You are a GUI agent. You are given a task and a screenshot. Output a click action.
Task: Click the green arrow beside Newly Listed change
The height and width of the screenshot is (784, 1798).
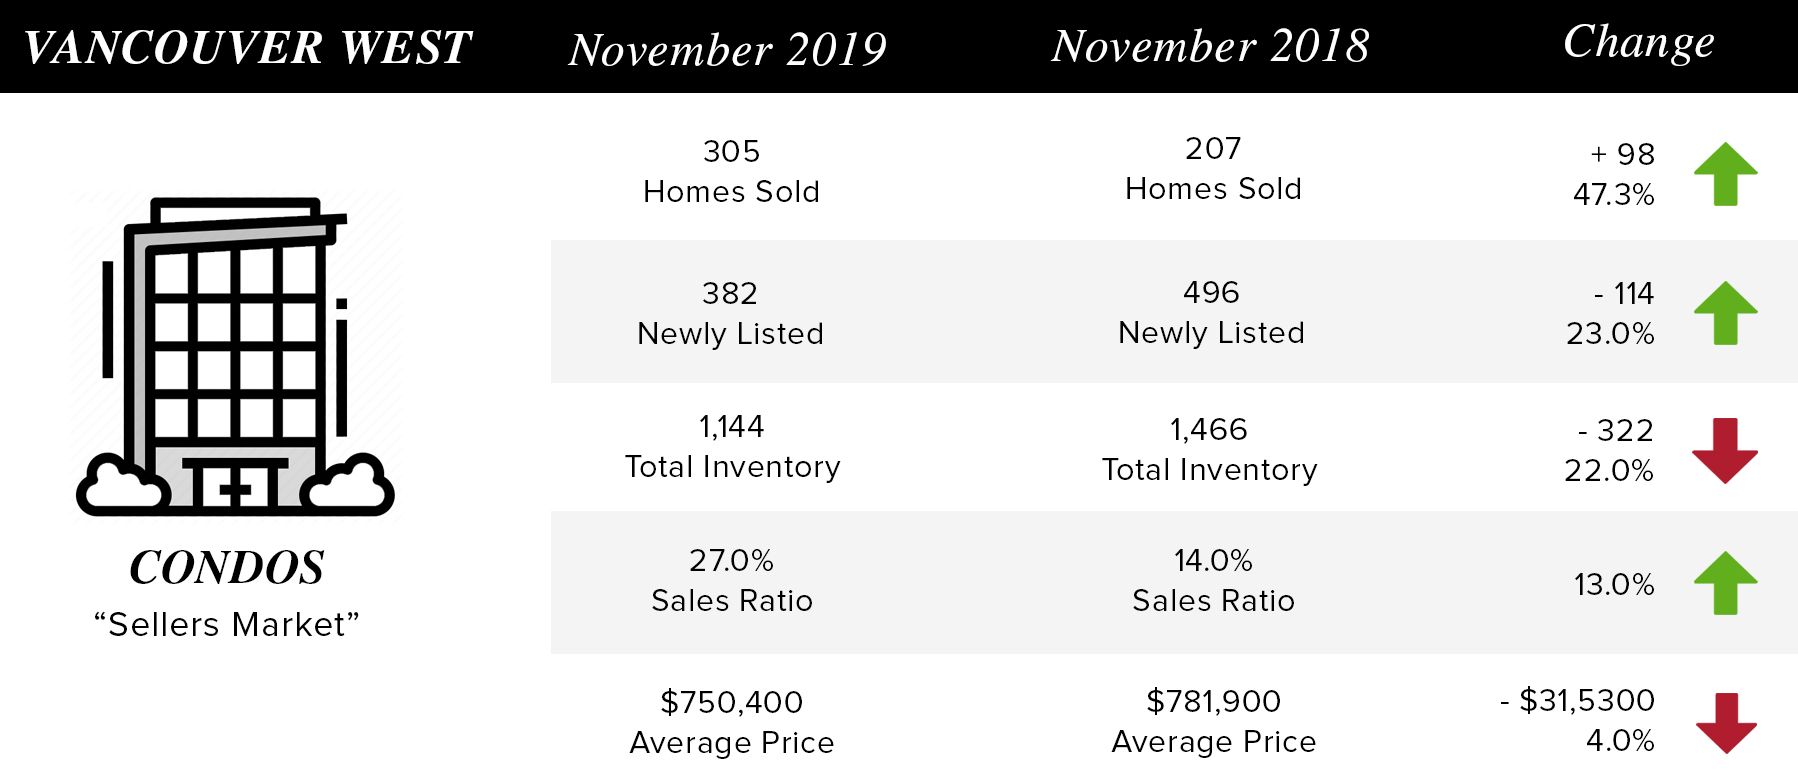[1726, 313]
